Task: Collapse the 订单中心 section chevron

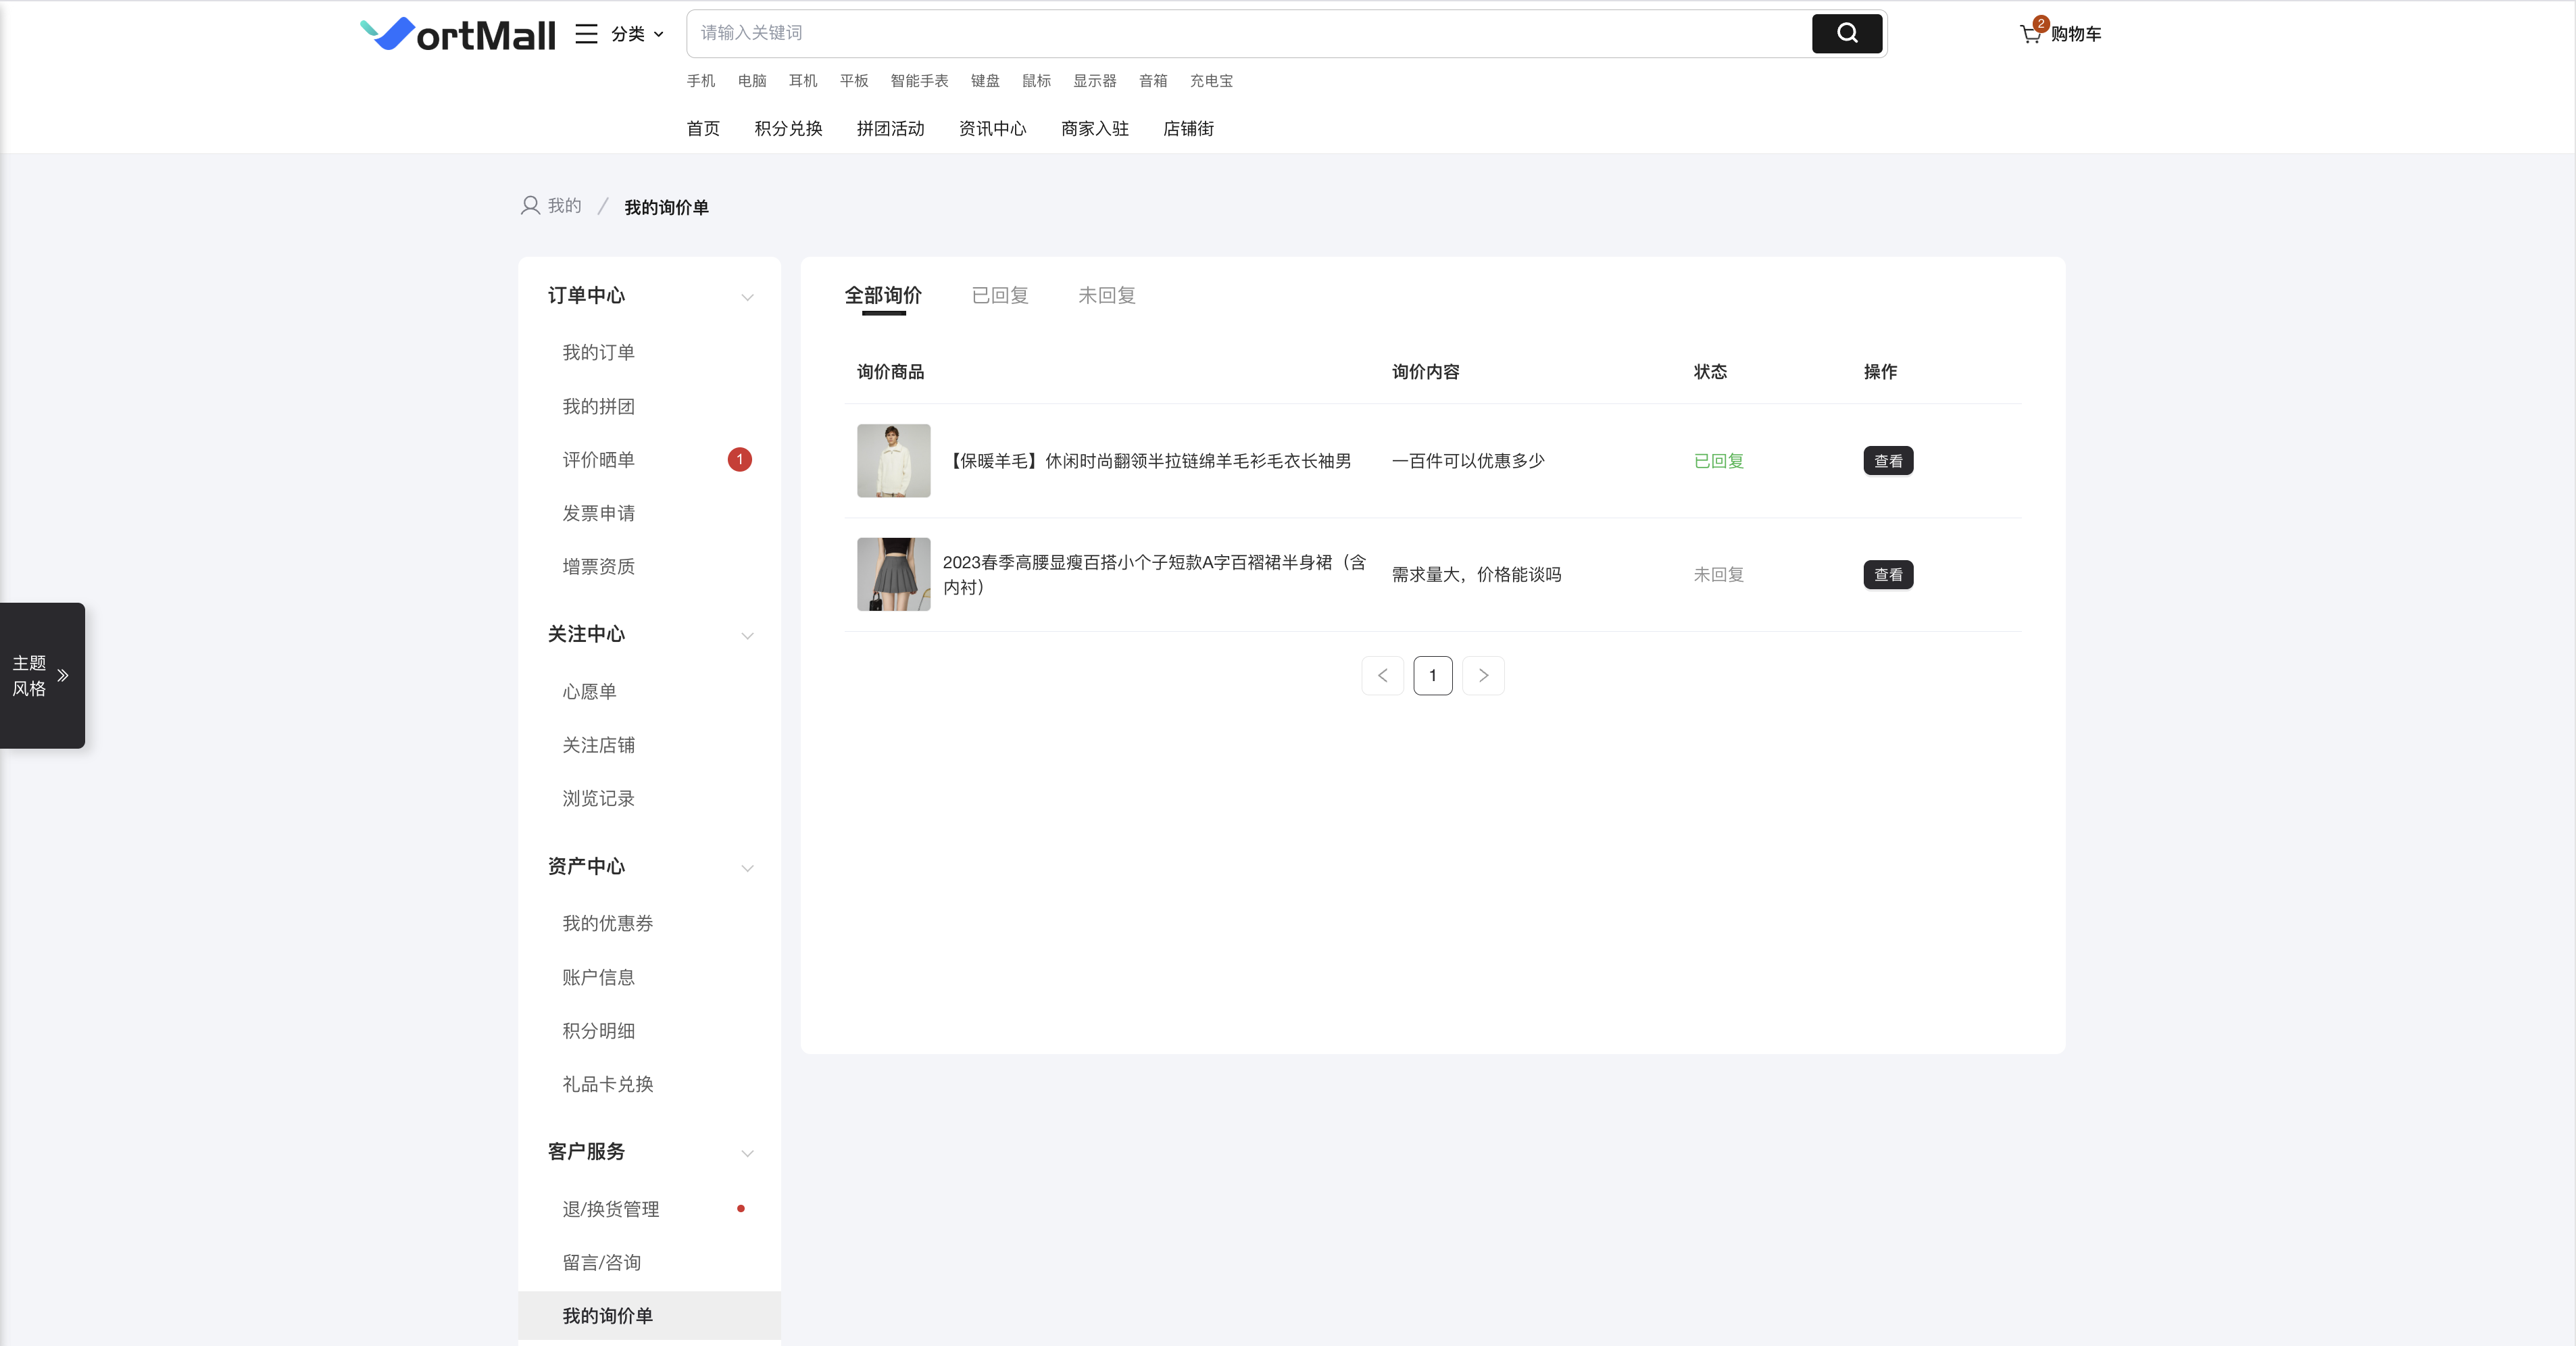Action: 747,297
